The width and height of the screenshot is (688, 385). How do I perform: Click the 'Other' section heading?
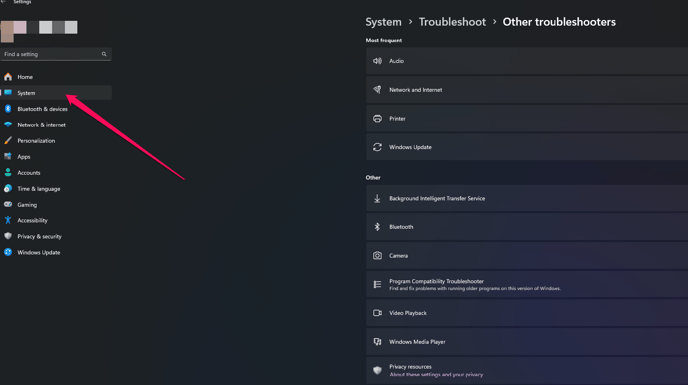coord(373,177)
